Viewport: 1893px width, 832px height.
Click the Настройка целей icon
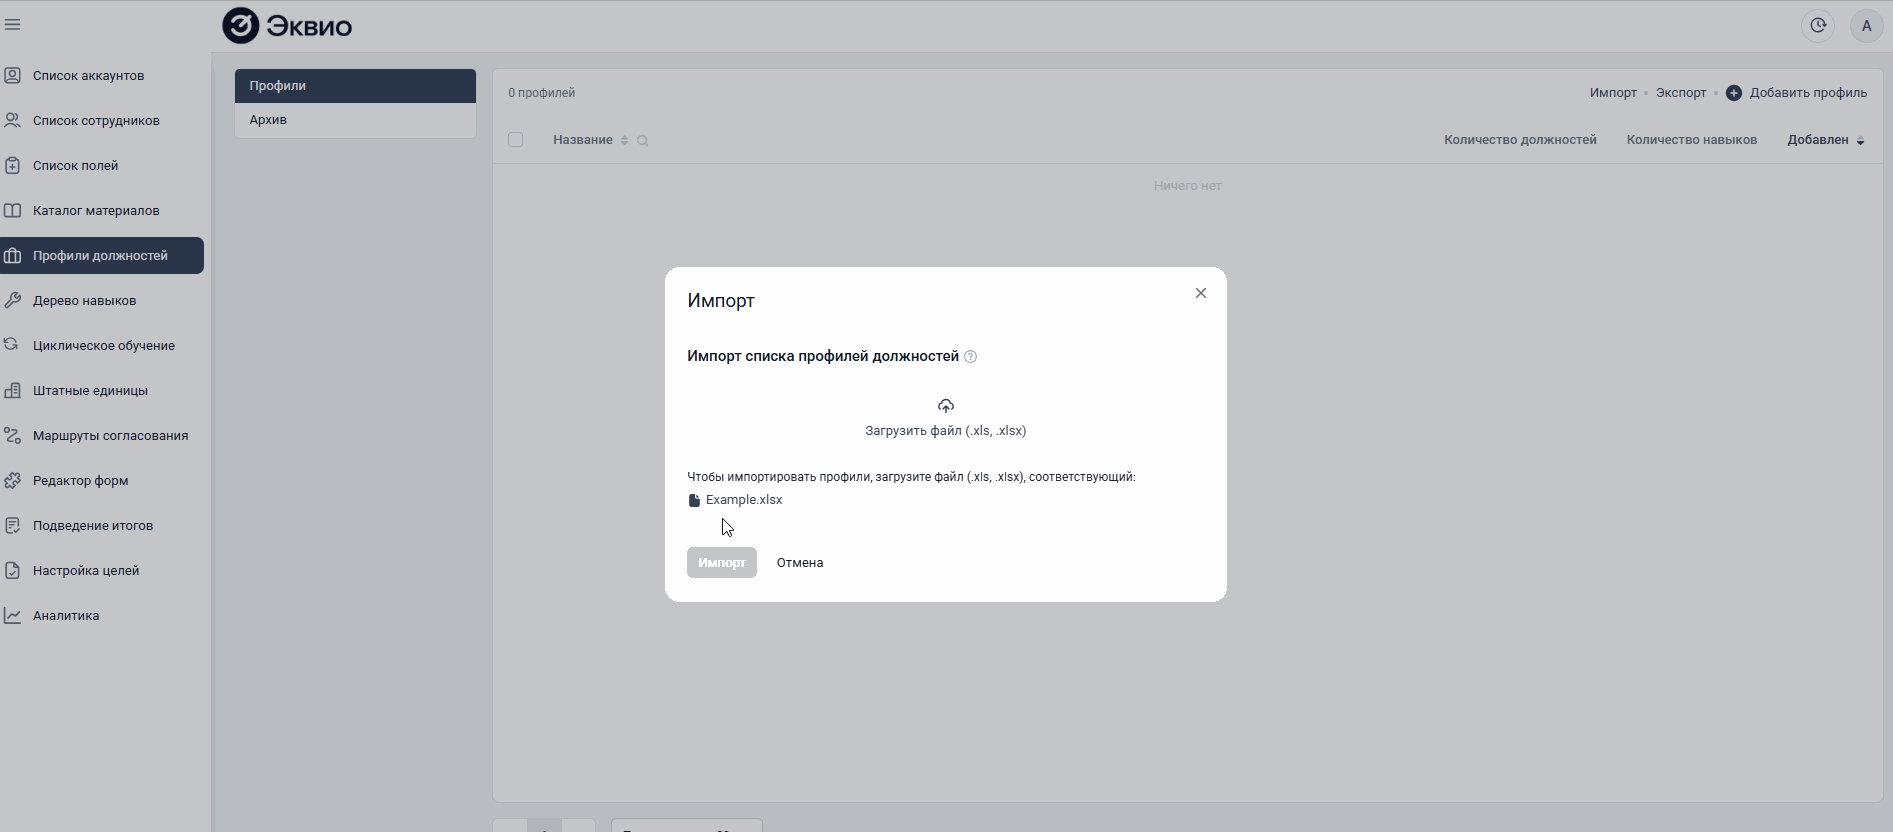pos(13,570)
